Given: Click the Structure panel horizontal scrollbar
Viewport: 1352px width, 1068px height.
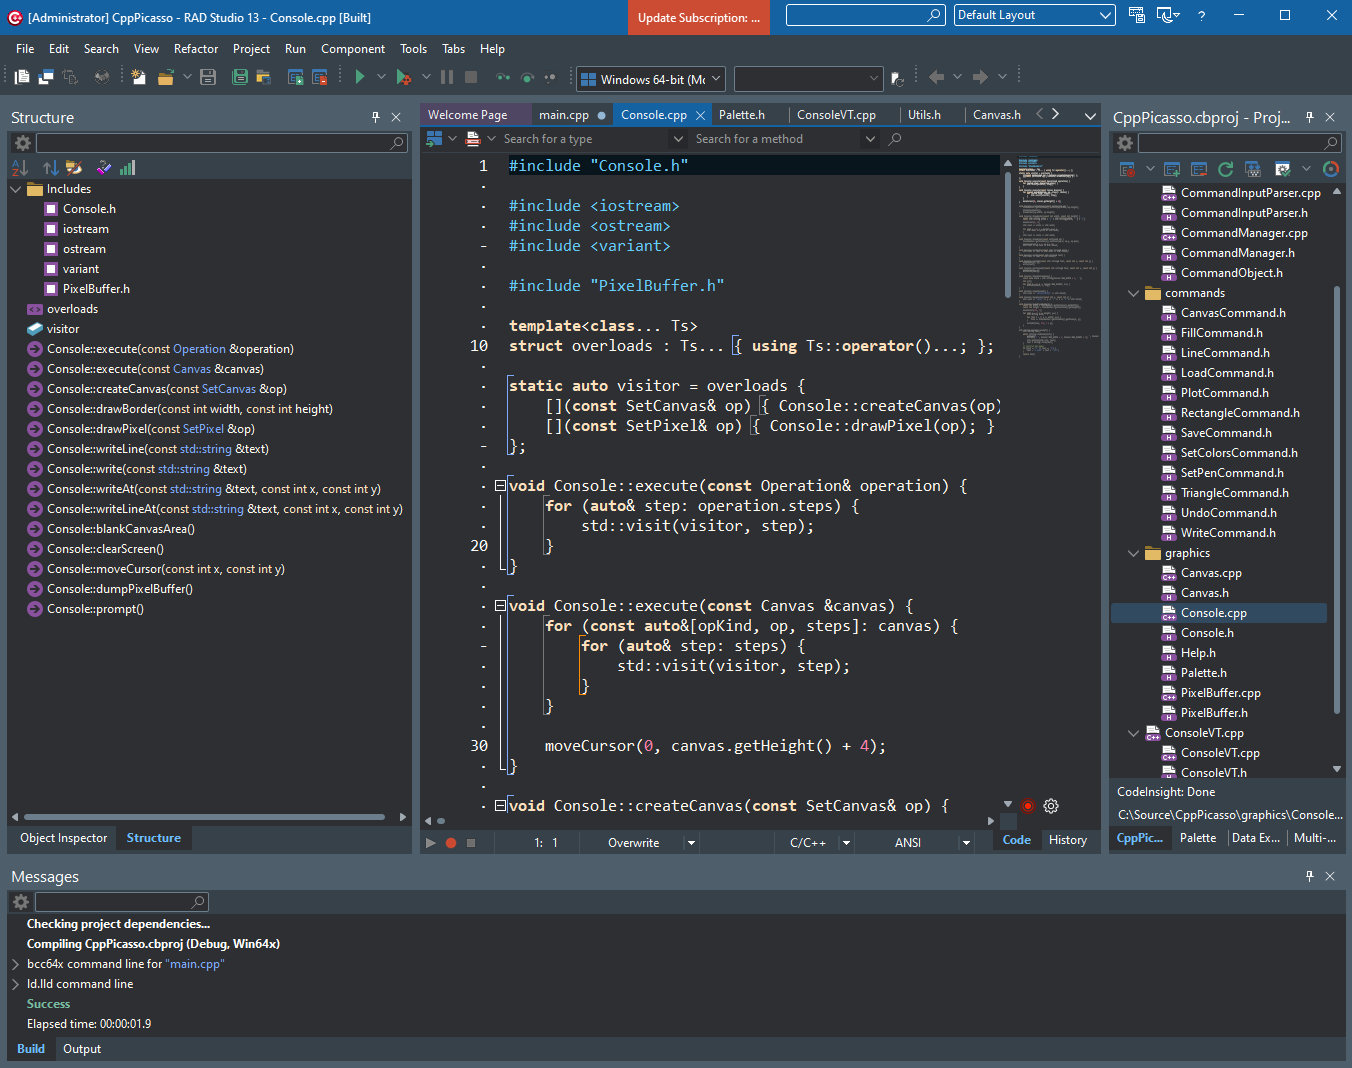Looking at the screenshot, I should pyautogui.click(x=203, y=817).
